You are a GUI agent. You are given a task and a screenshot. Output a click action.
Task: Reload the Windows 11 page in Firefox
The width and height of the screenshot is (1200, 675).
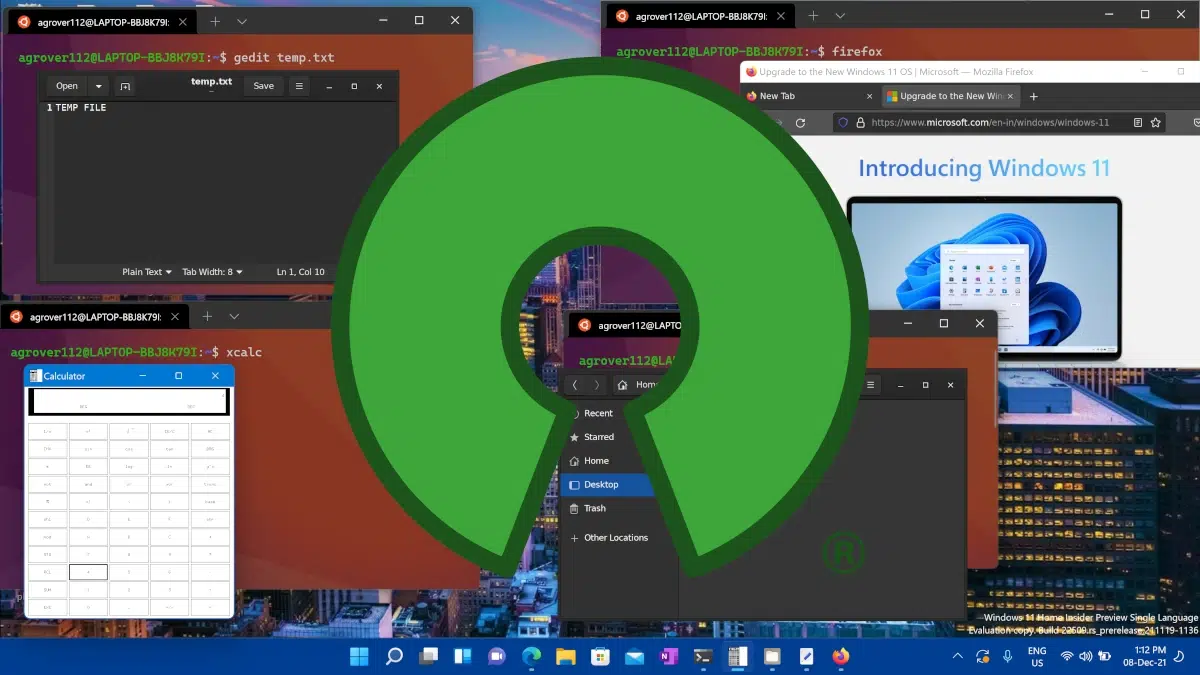pyautogui.click(x=803, y=122)
